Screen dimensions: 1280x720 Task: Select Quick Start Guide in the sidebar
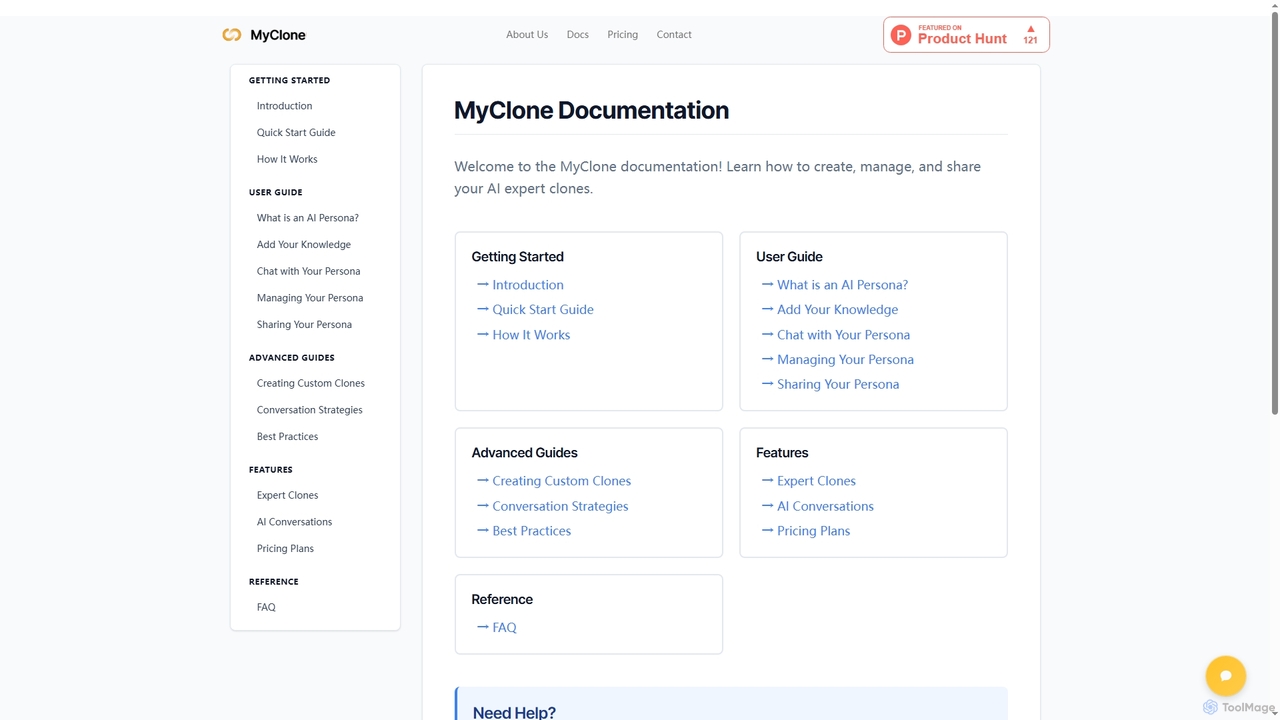click(296, 133)
